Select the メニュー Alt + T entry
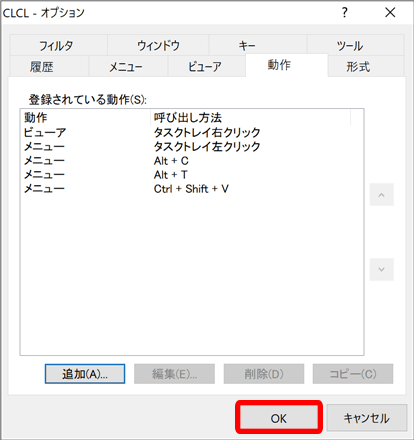The height and width of the screenshot is (440, 414). [192, 175]
